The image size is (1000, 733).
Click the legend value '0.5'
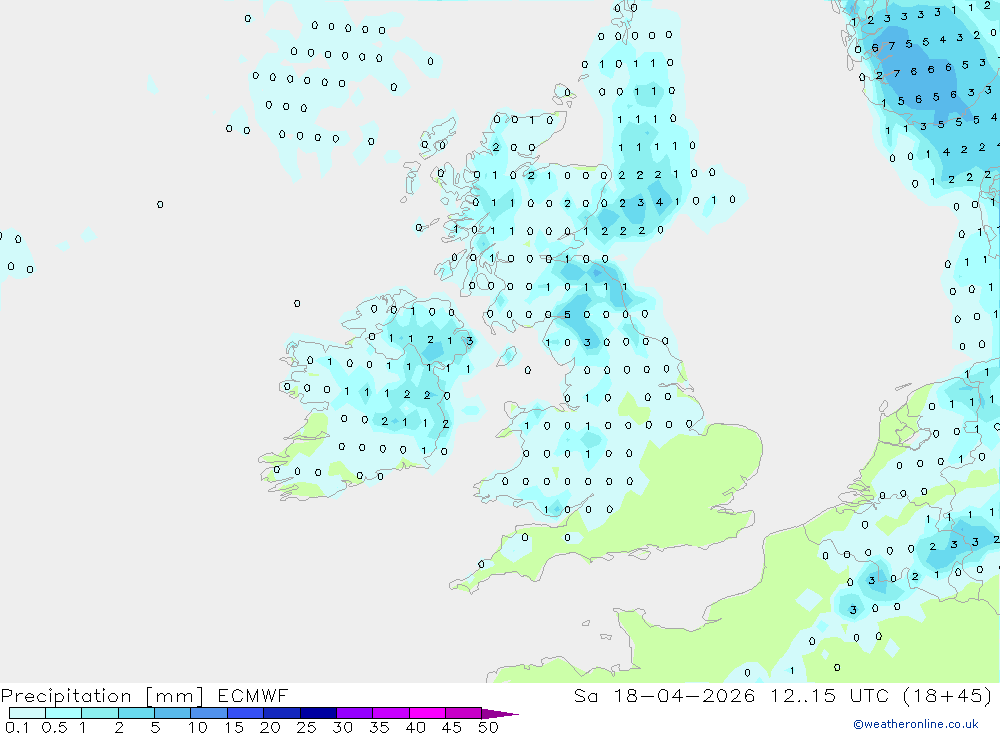coord(54,727)
